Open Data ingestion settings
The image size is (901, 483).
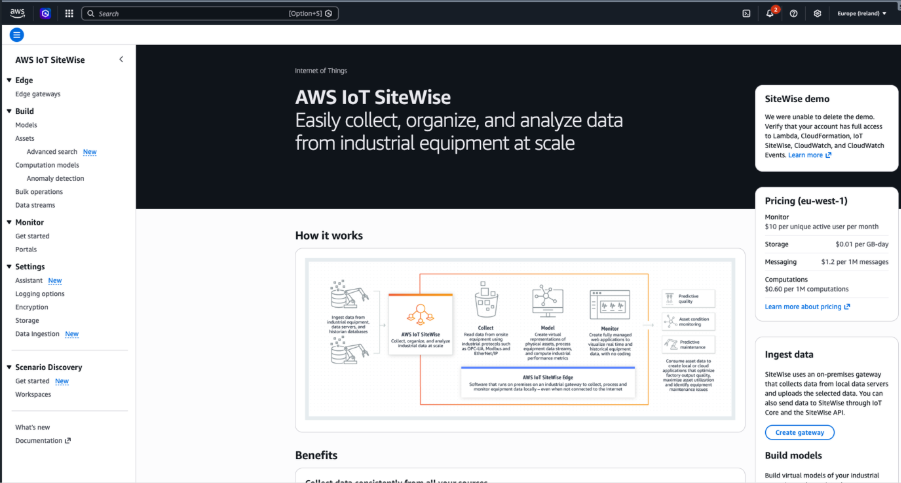[37, 334]
